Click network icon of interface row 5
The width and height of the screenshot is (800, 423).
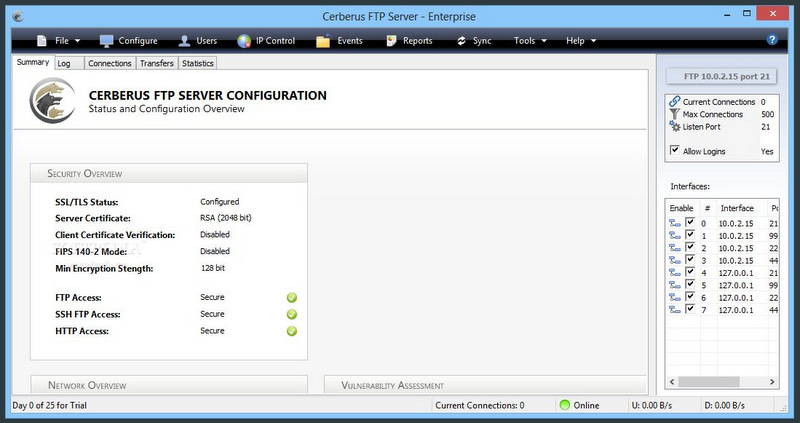click(675, 285)
